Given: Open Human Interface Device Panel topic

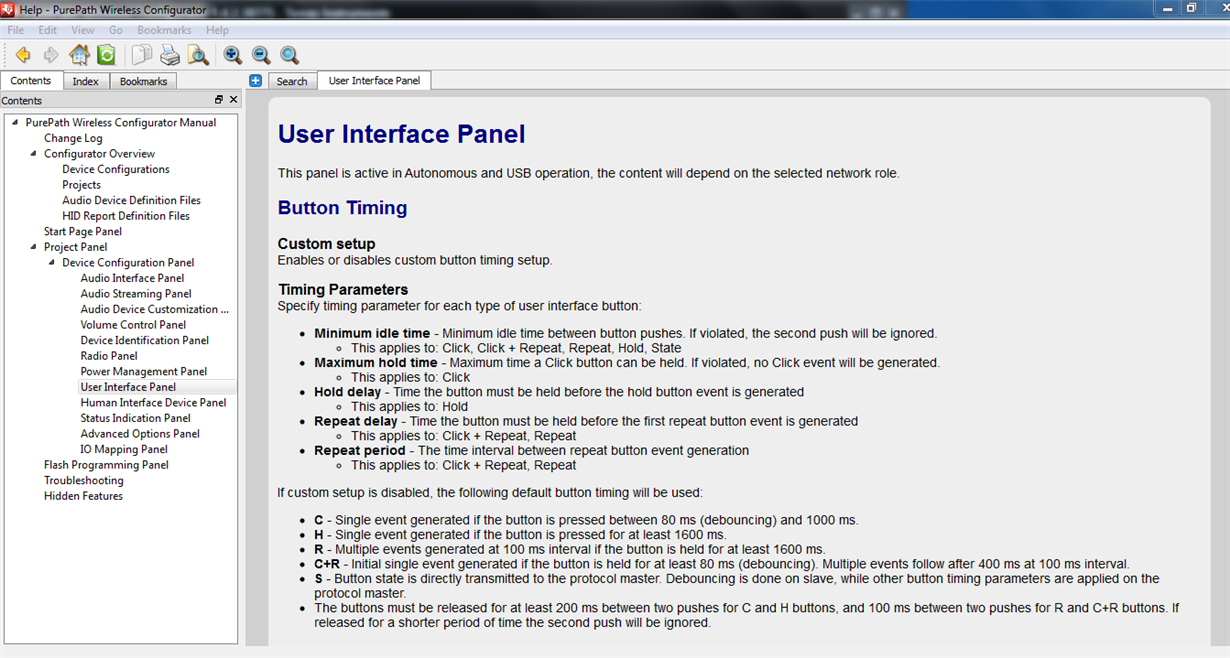Looking at the screenshot, I should pos(153,402).
